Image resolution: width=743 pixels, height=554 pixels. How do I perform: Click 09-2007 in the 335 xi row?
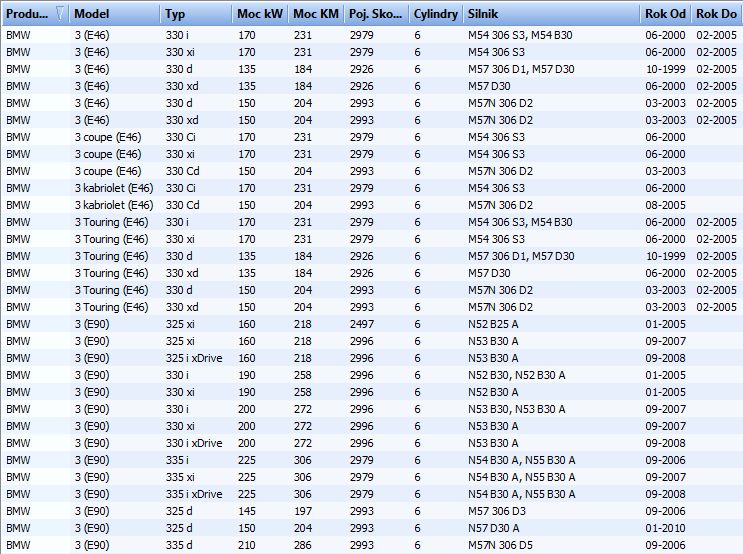665,477
